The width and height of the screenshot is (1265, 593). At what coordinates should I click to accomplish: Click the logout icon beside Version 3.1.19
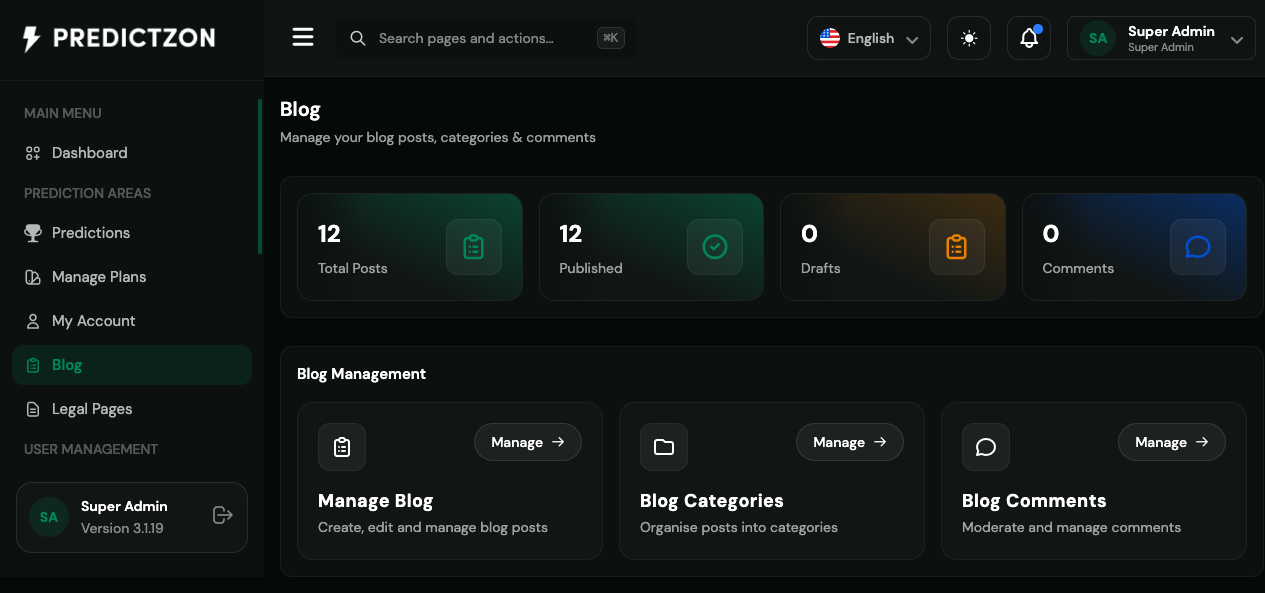(x=223, y=515)
